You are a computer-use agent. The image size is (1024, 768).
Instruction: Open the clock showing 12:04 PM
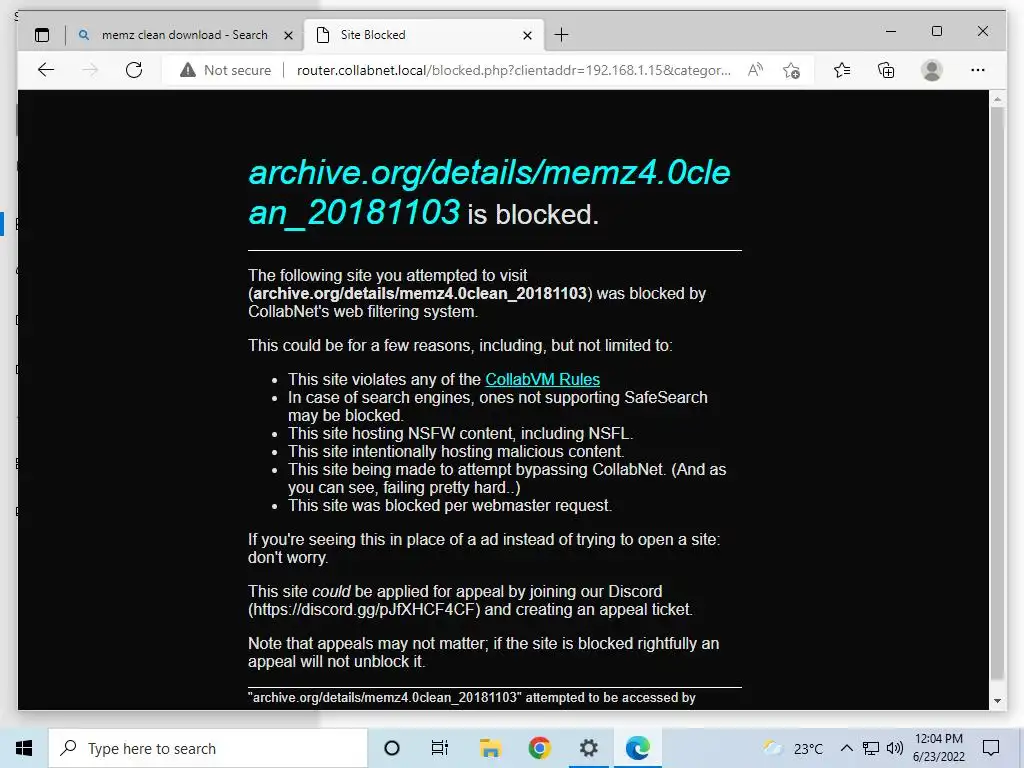click(x=938, y=748)
